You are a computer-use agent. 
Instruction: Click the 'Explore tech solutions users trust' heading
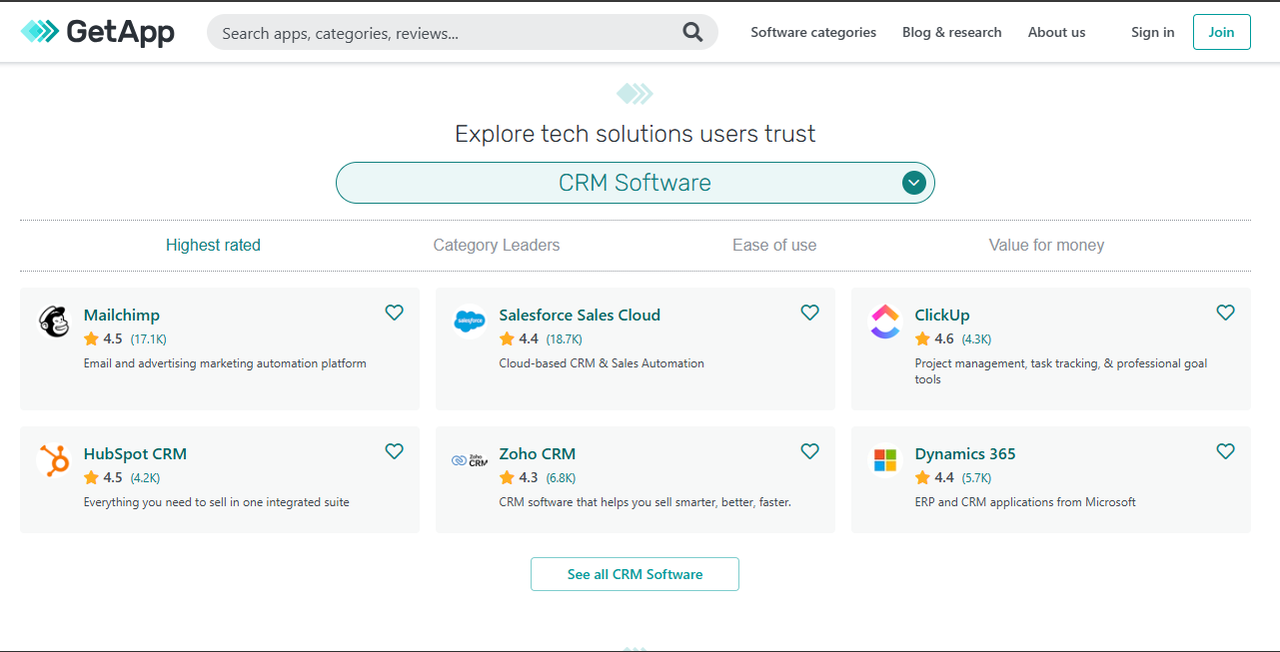[635, 134]
